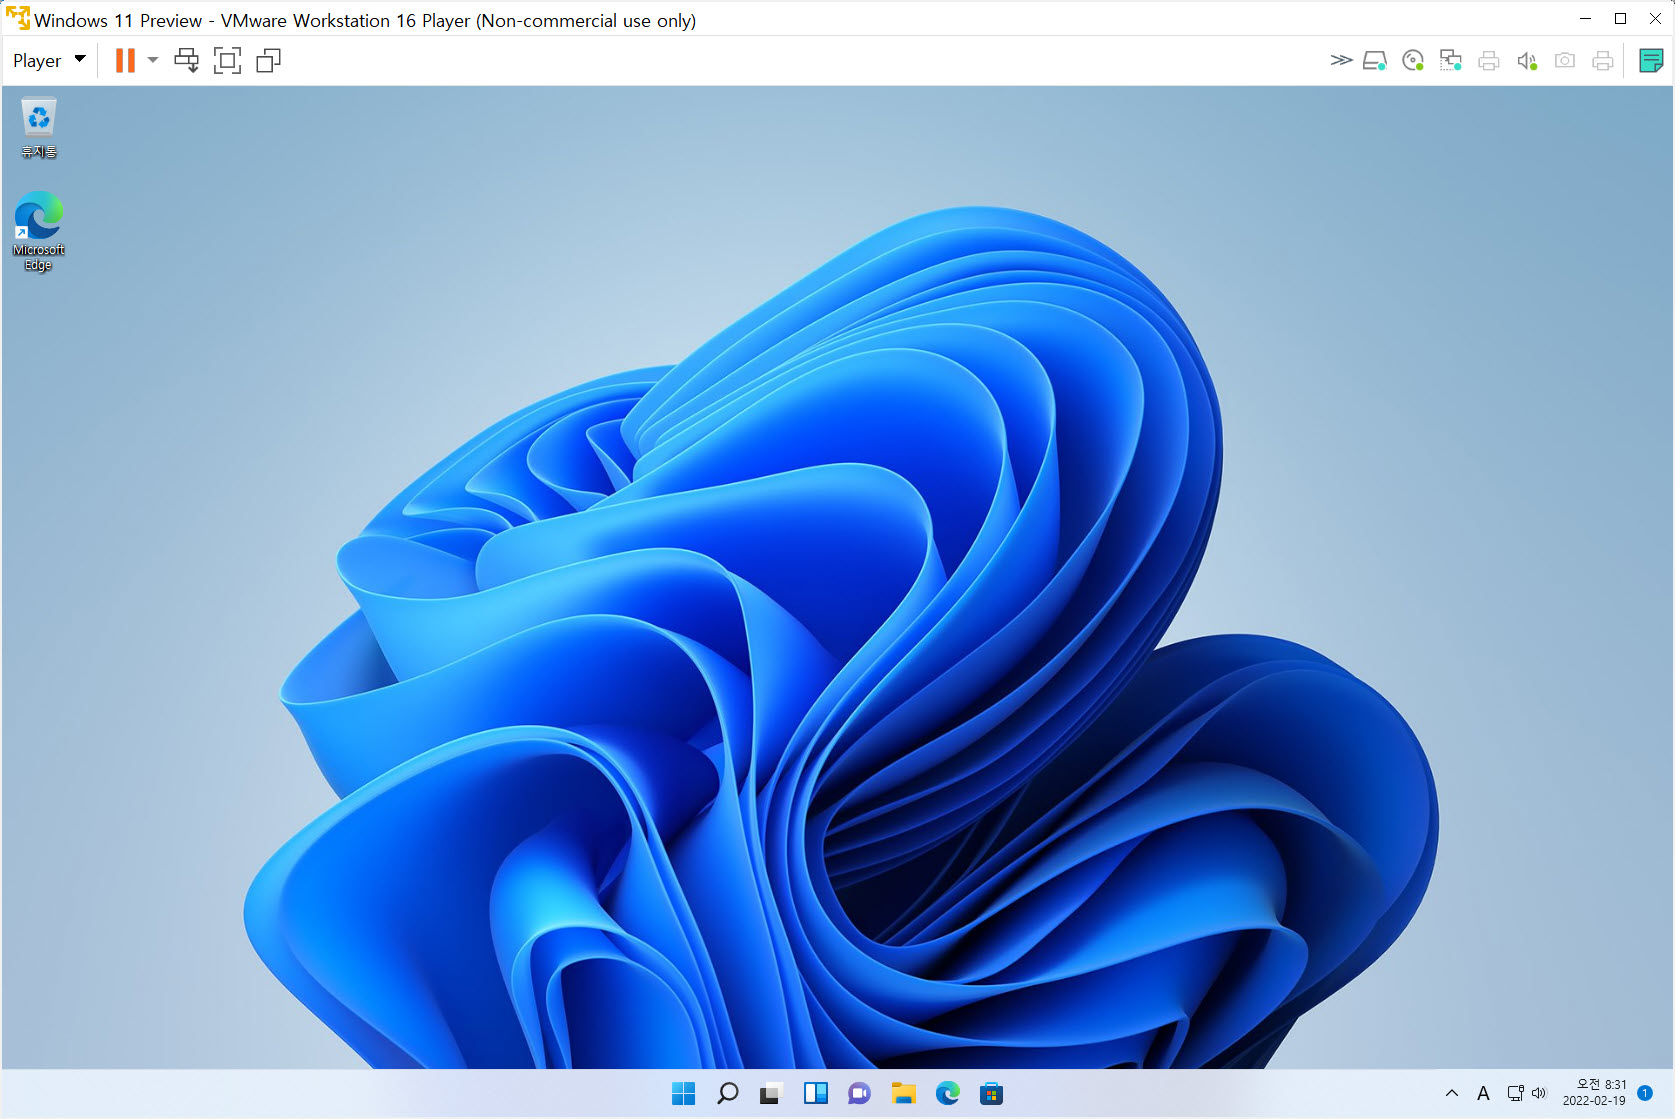Click the network adapter device icon
Screen dimensions: 1675x1119
point(1450,60)
